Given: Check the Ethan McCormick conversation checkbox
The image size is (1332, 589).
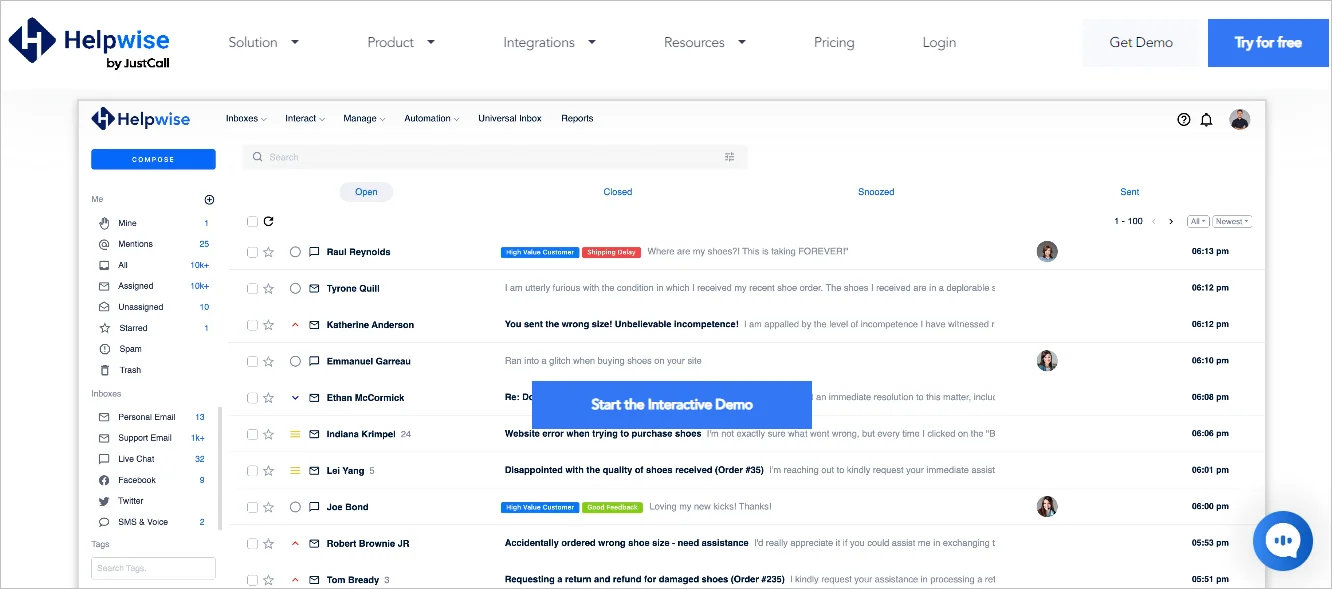Looking at the screenshot, I should [252, 398].
